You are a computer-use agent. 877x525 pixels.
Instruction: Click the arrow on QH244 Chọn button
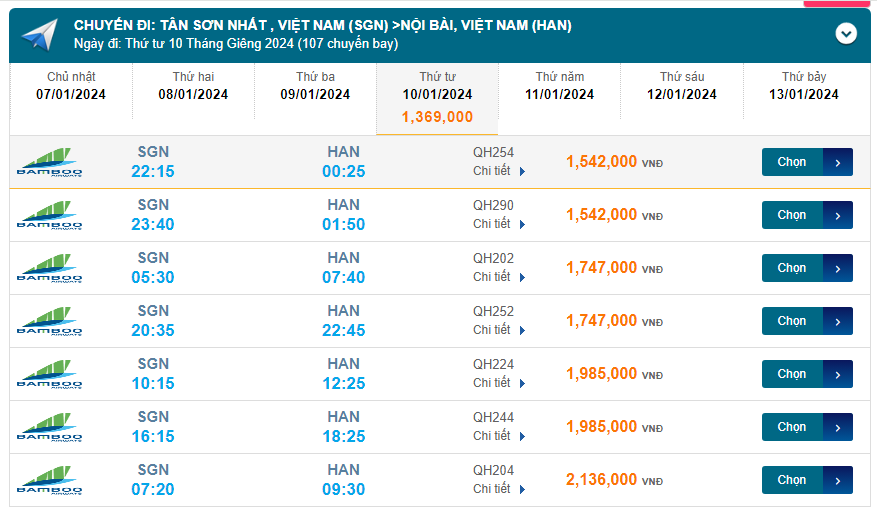[x=837, y=427]
